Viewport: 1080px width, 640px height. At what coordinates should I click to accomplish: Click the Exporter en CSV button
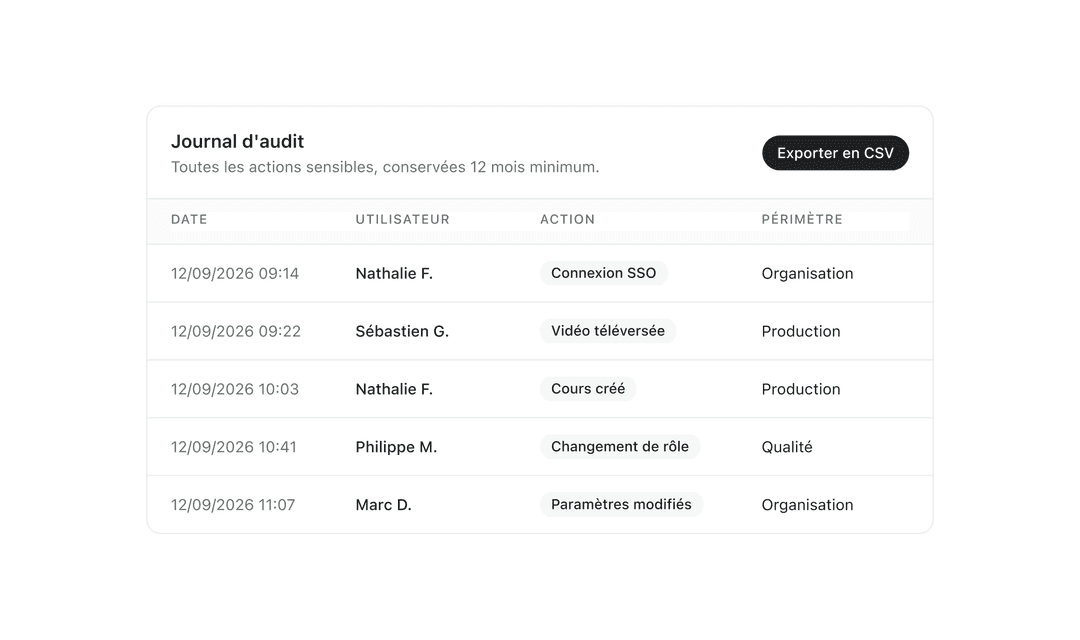tap(835, 153)
